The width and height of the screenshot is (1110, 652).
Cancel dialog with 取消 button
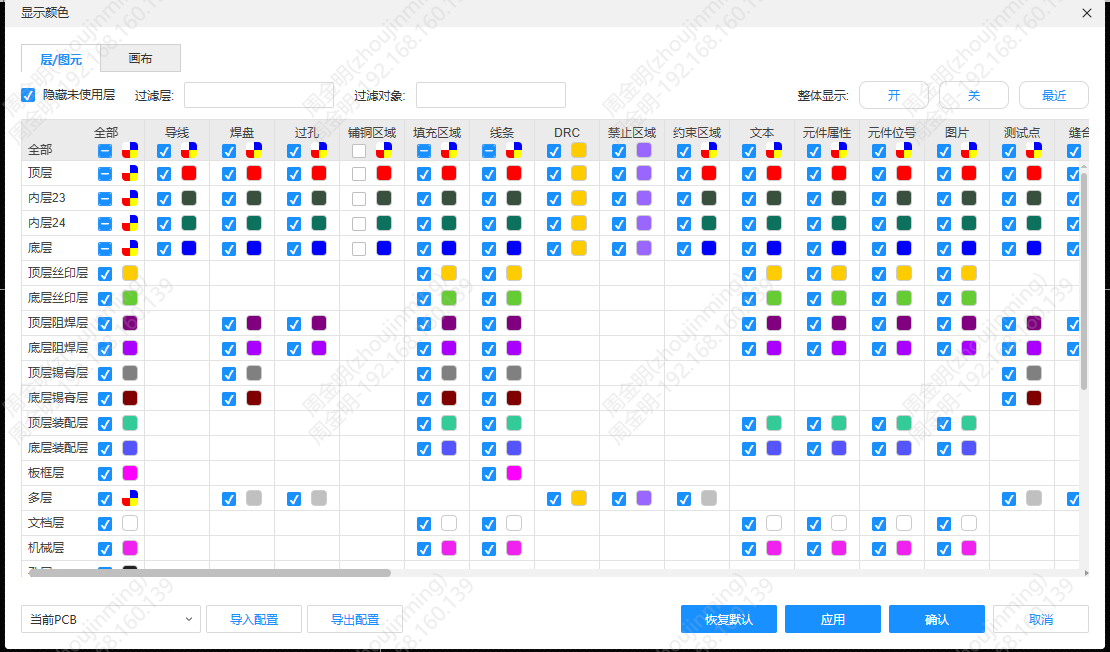pyautogui.click(x=1041, y=619)
